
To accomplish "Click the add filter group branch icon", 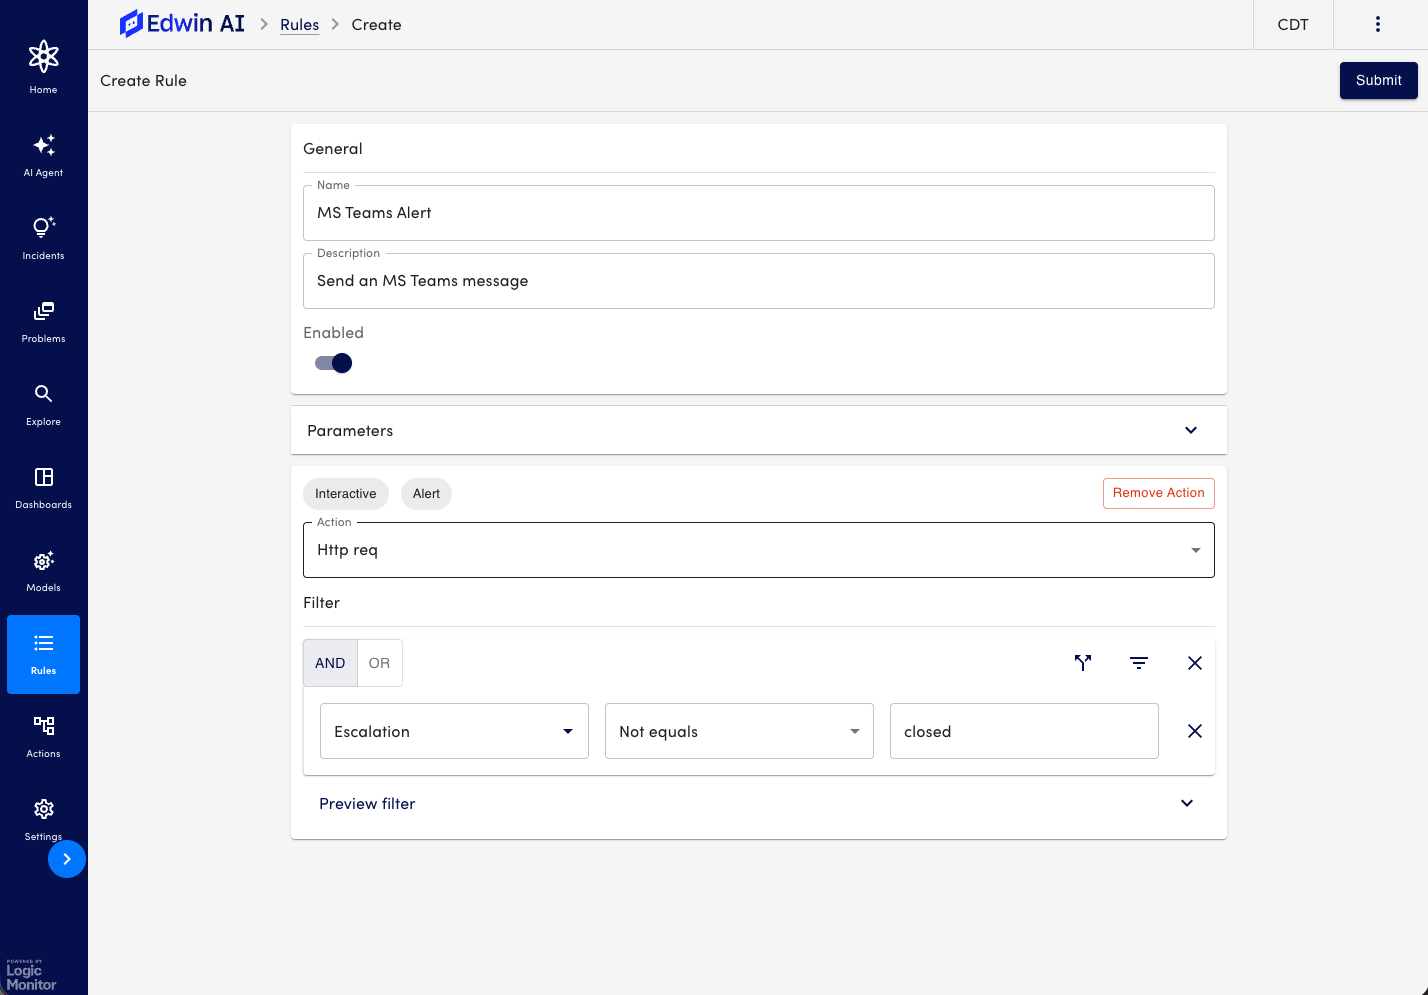I will click(1083, 663).
